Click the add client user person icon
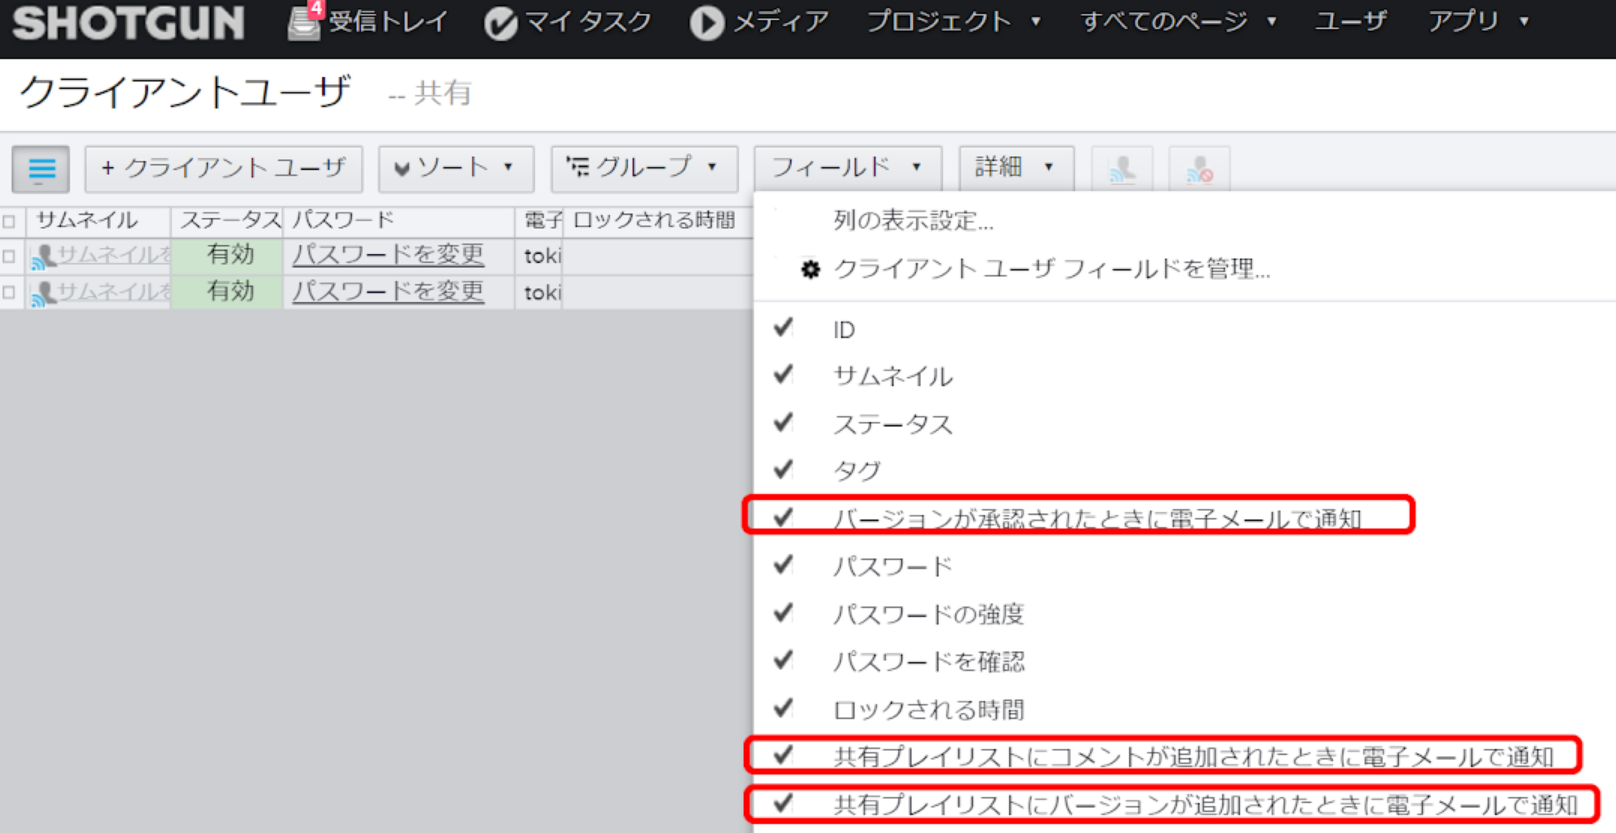Image resolution: width=1616 pixels, height=833 pixels. pyautogui.click(x=1122, y=169)
